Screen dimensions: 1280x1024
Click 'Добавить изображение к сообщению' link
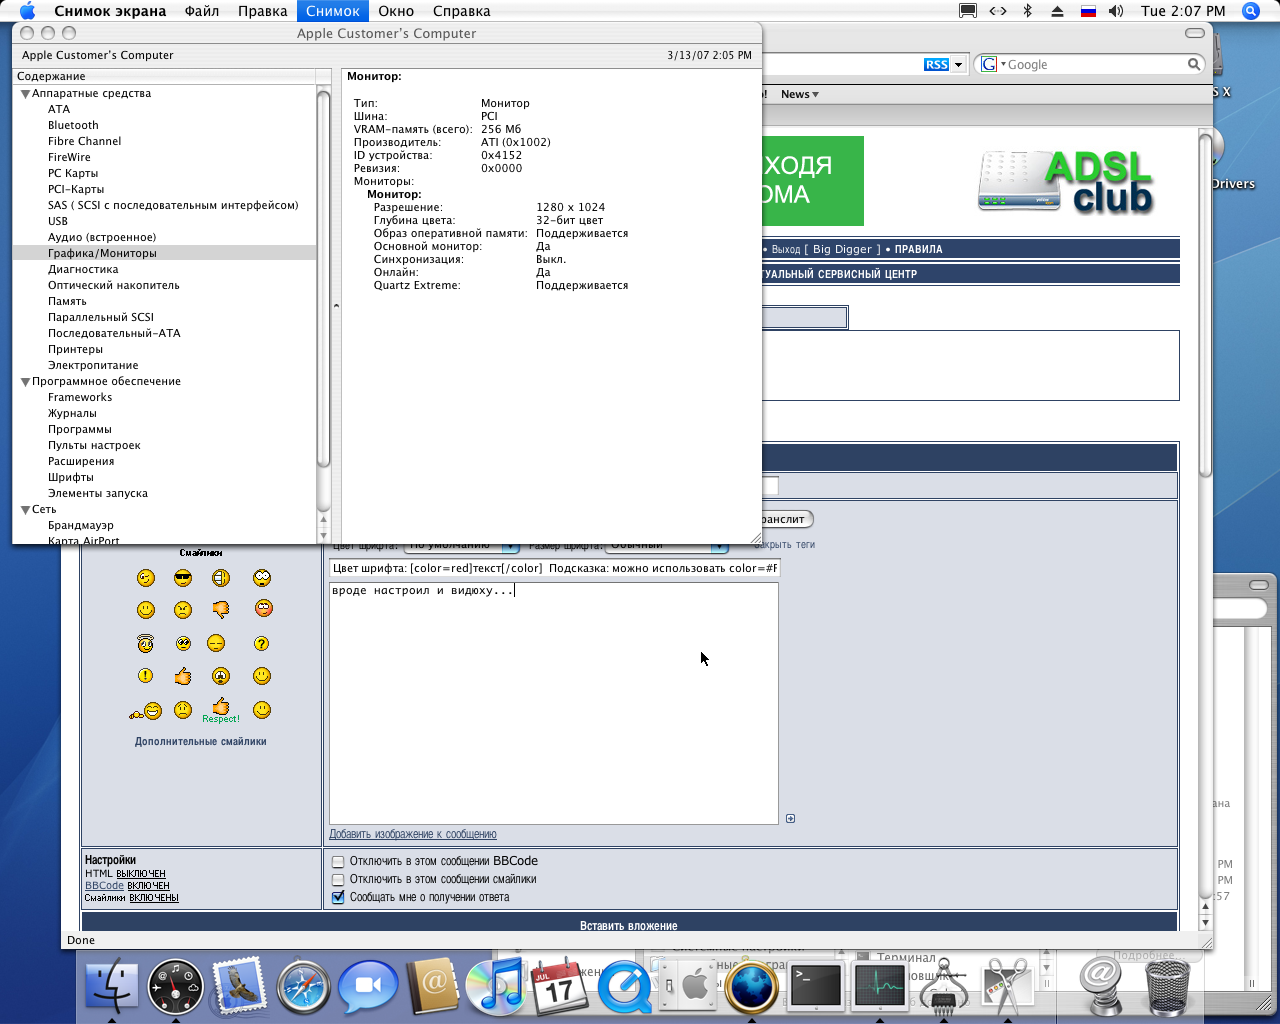(x=413, y=834)
